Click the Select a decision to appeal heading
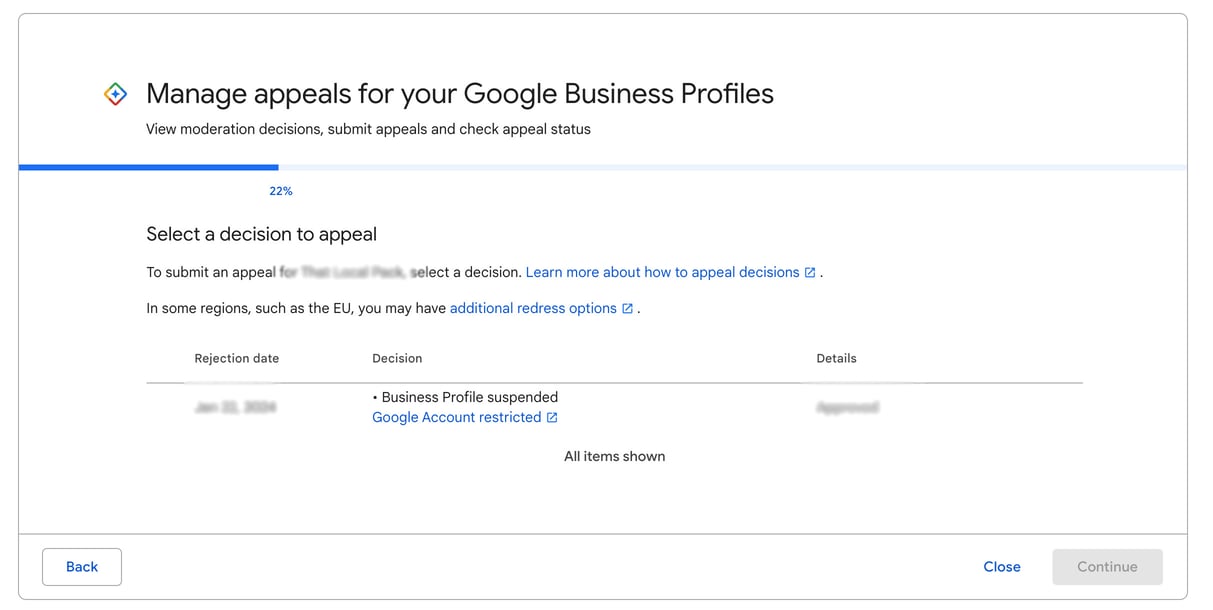The height and width of the screenshot is (610, 1213). pyautogui.click(x=261, y=234)
